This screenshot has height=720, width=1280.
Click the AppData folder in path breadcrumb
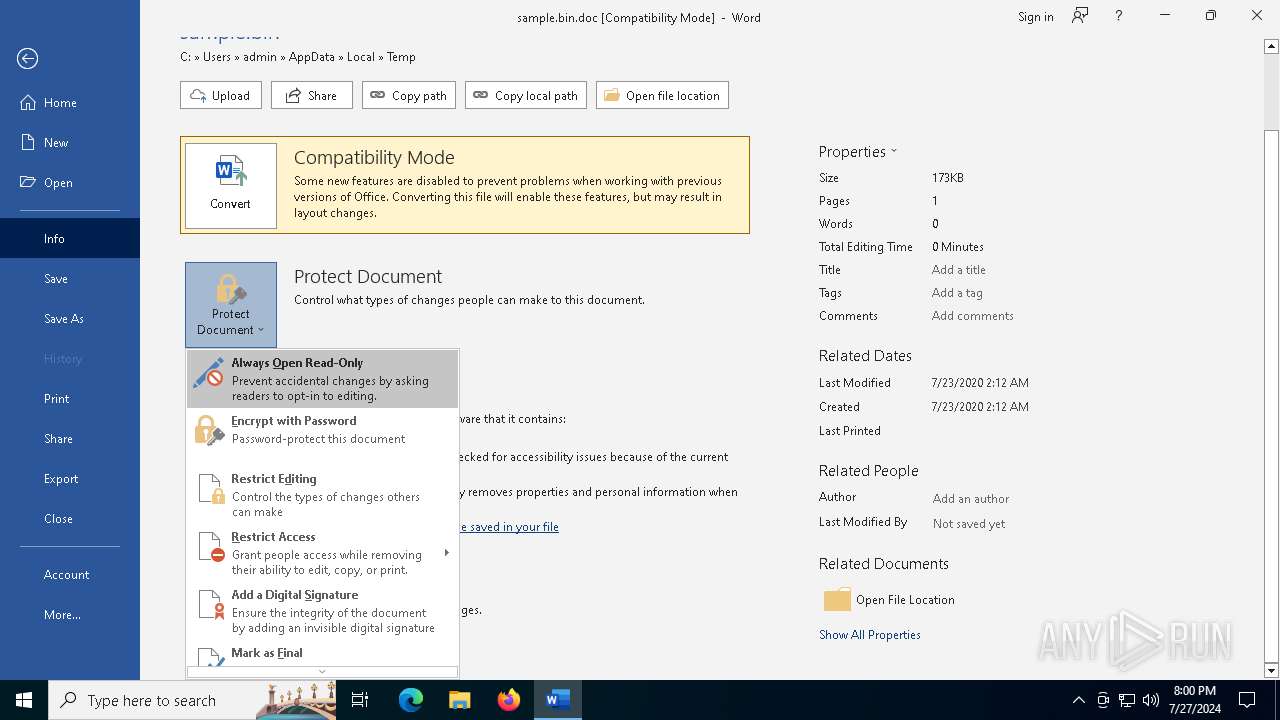[312, 57]
